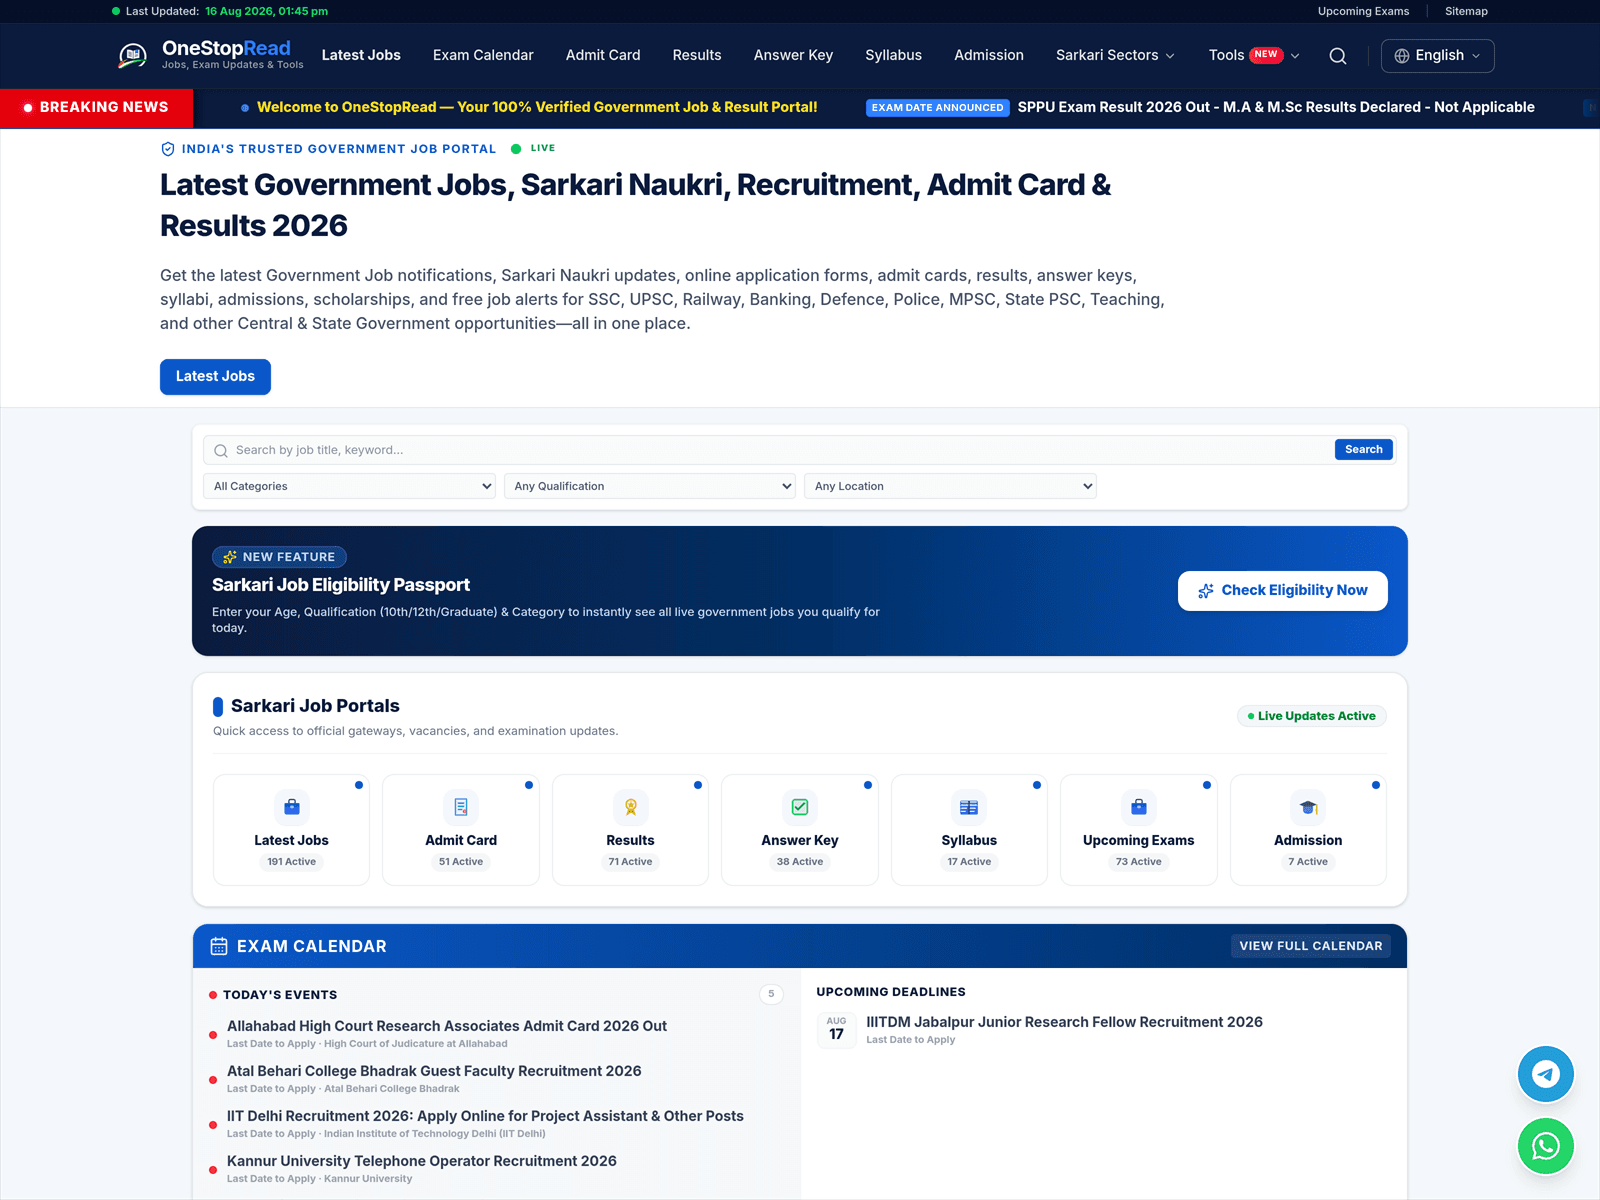Click the Latest Jobs briefcase icon
Viewport: 1600px width, 1200px height.
click(x=292, y=807)
